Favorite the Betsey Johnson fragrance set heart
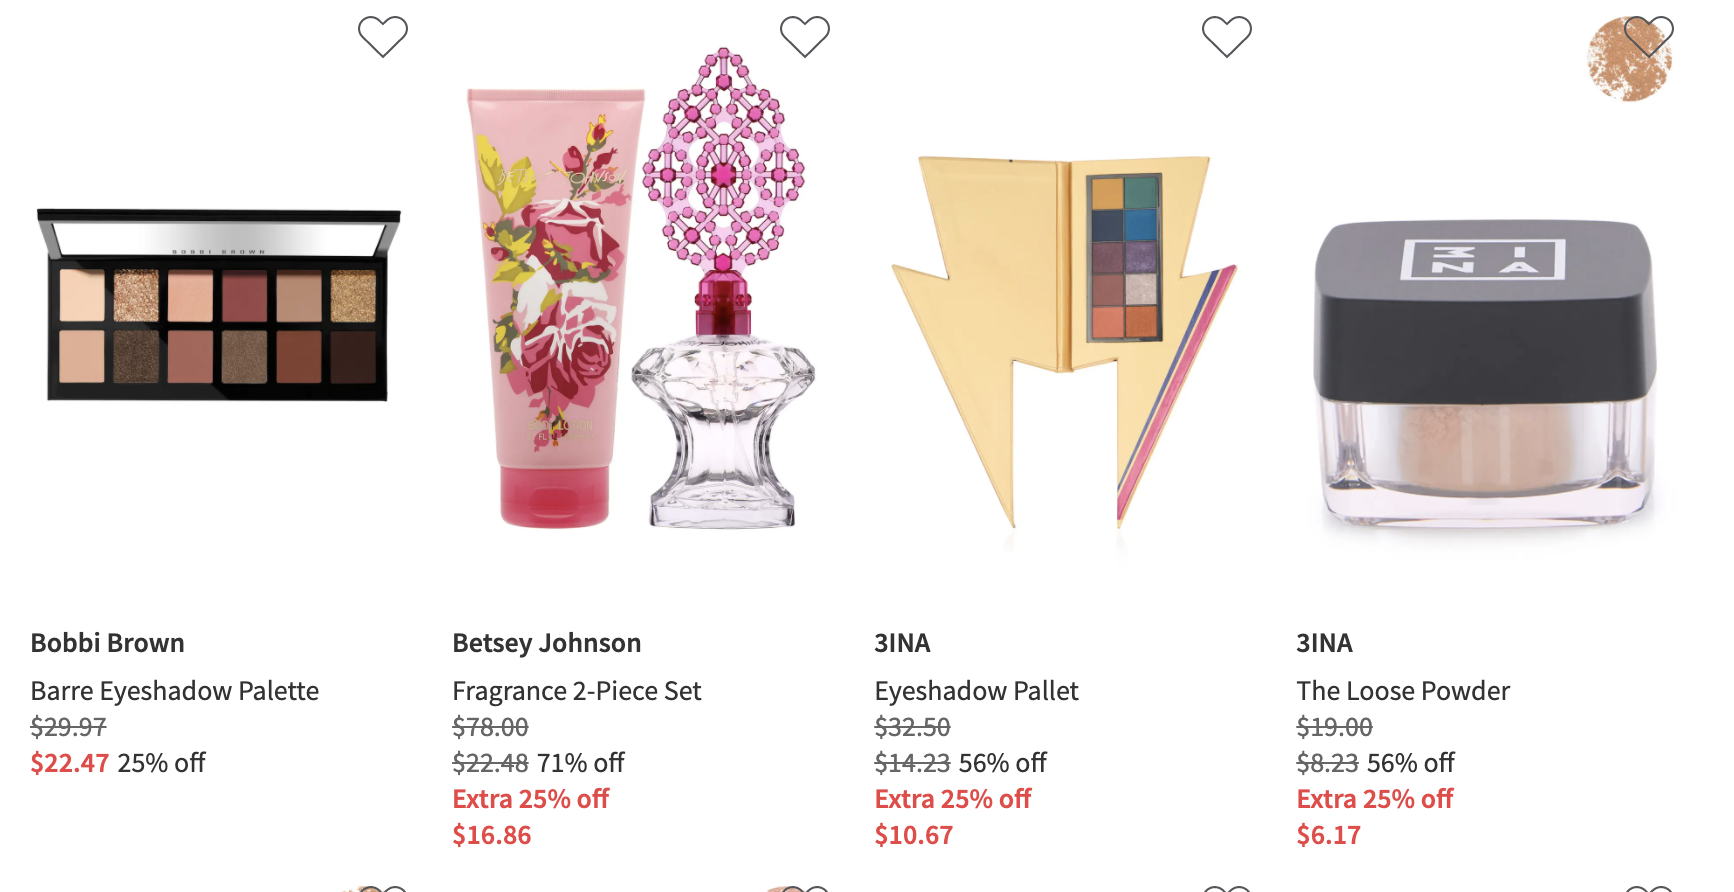 click(805, 37)
